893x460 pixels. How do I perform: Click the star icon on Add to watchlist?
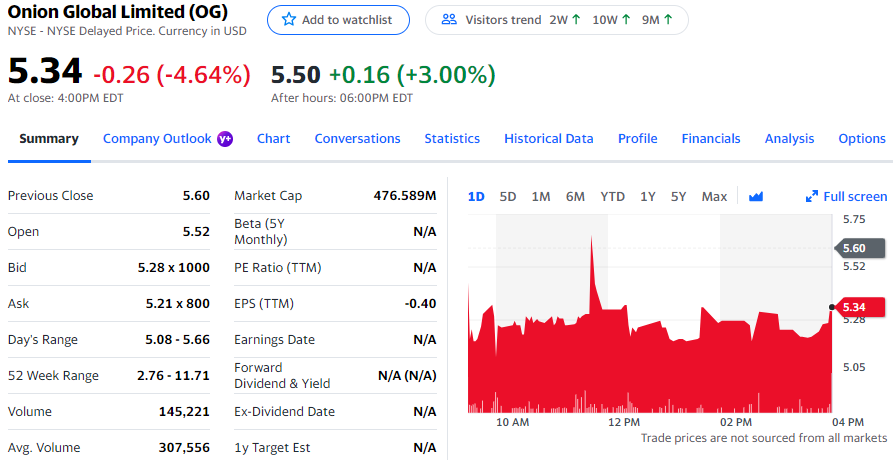[289, 20]
